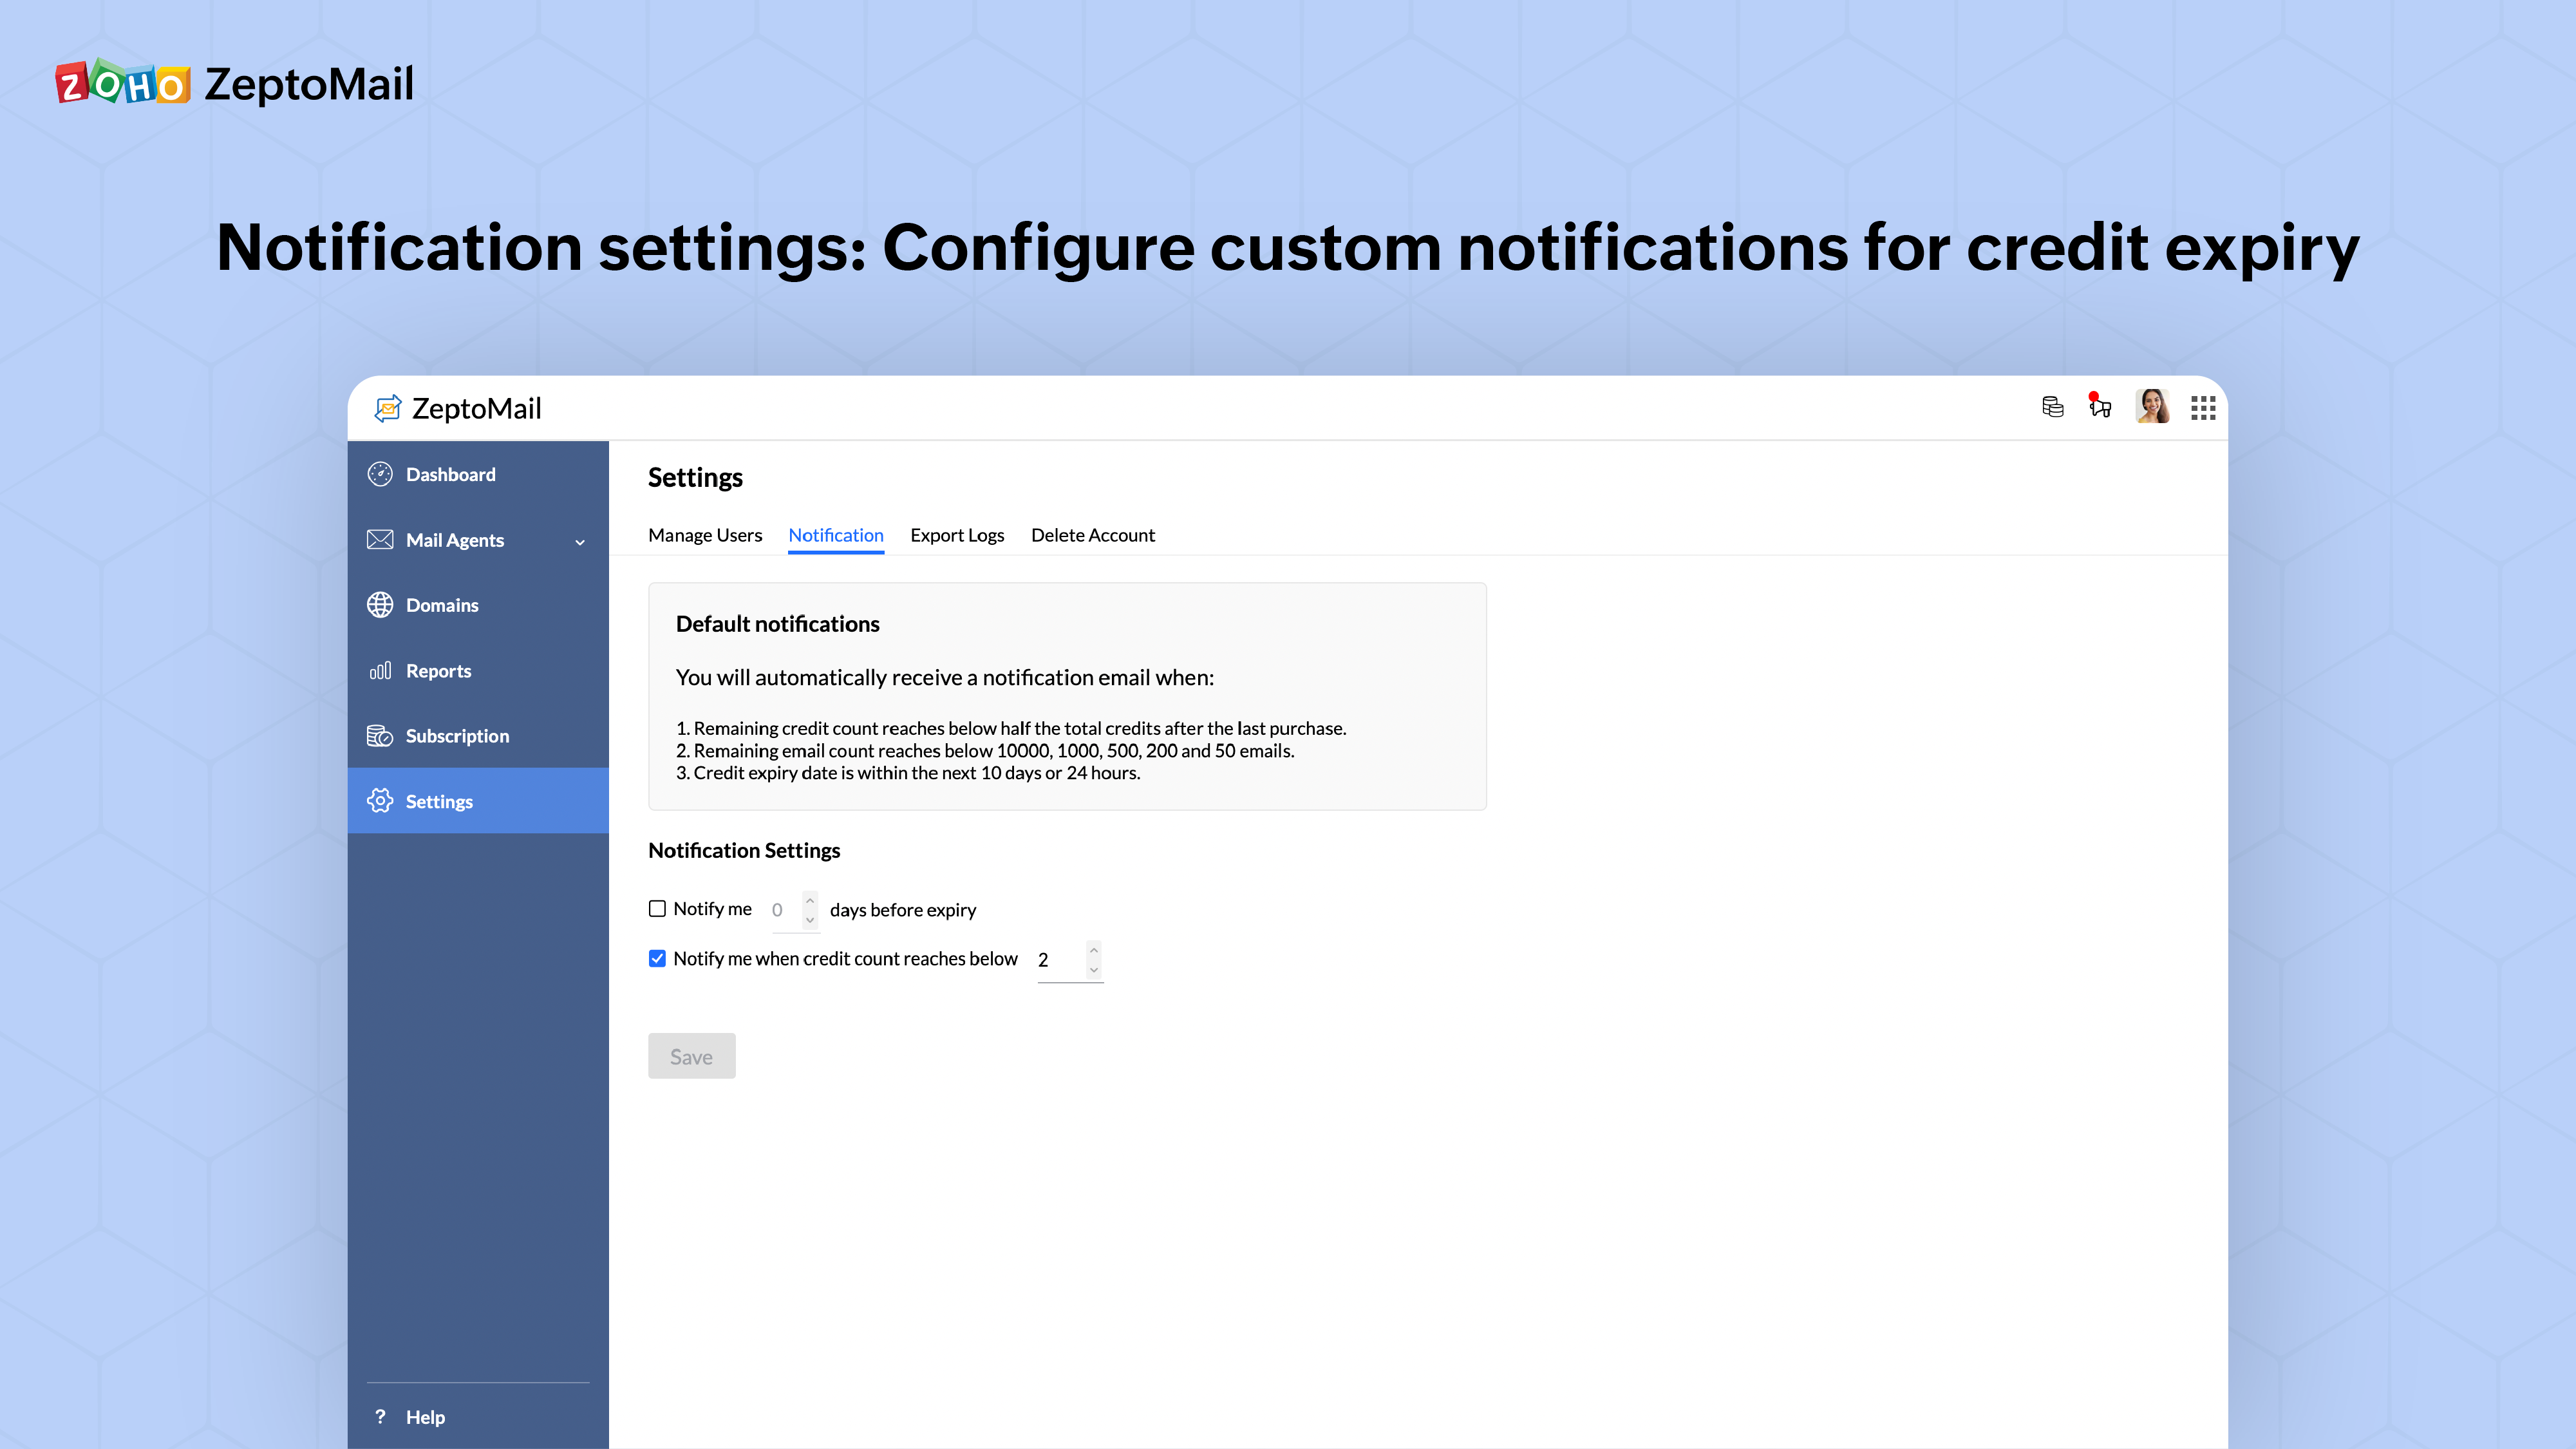
Task: Switch to the Manage Users tab
Action: [705, 535]
